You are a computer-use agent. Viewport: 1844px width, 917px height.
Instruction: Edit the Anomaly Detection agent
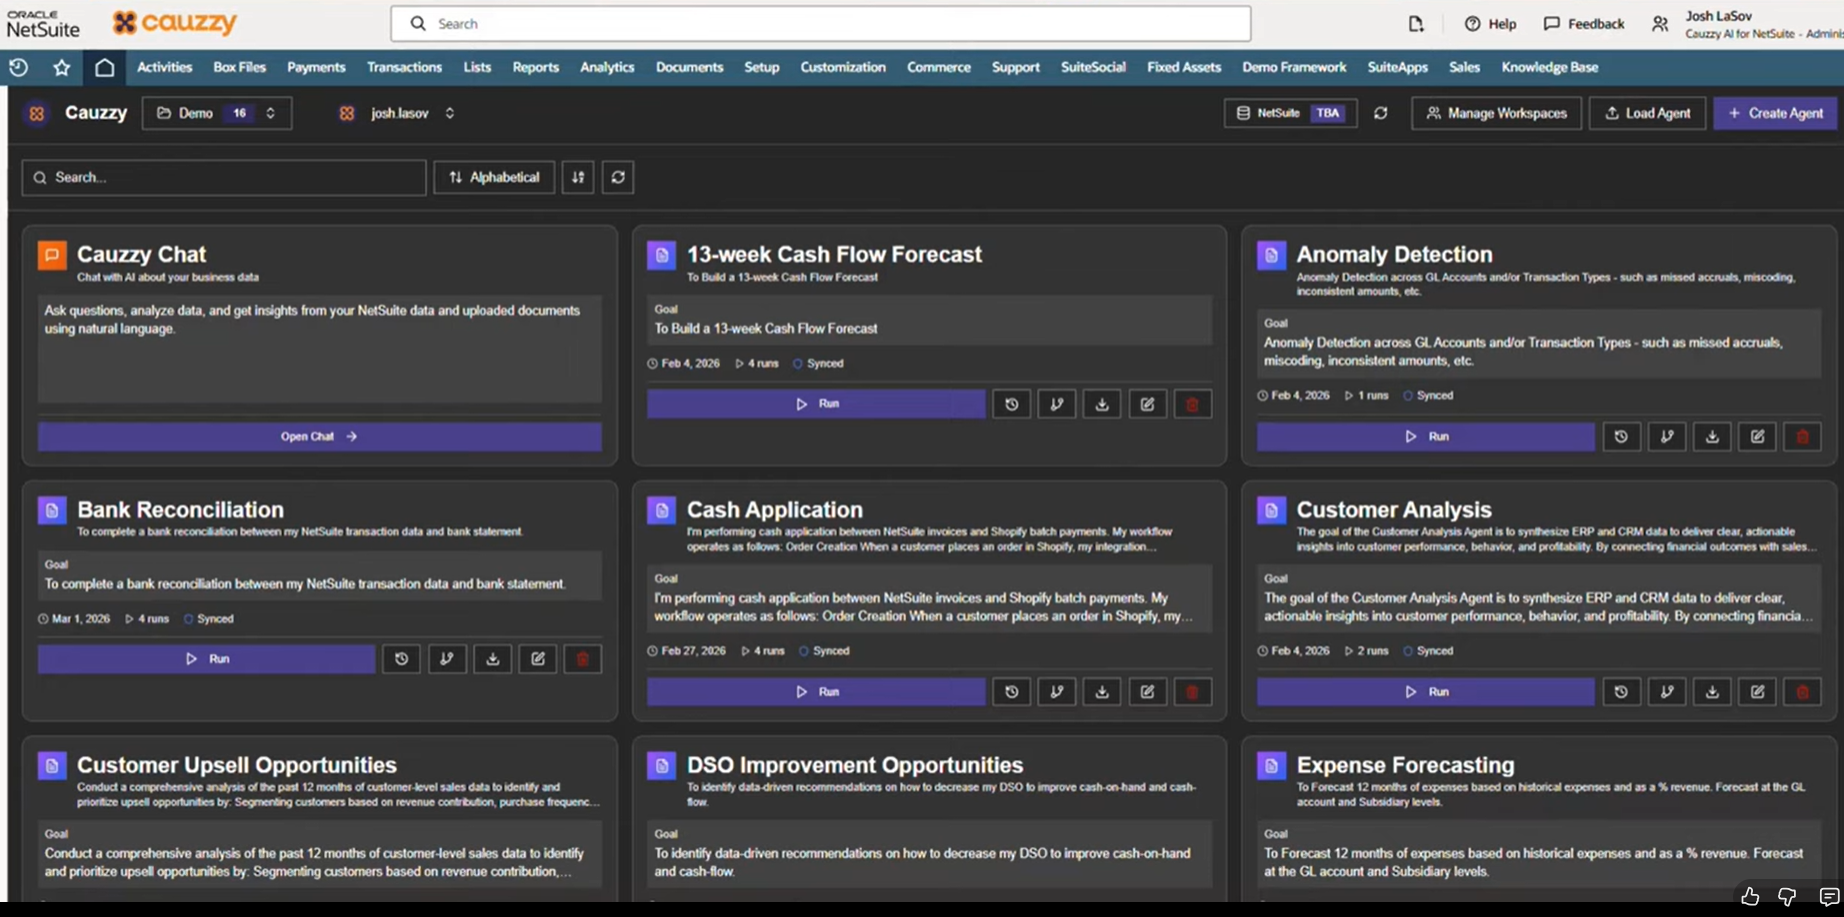pos(1757,437)
